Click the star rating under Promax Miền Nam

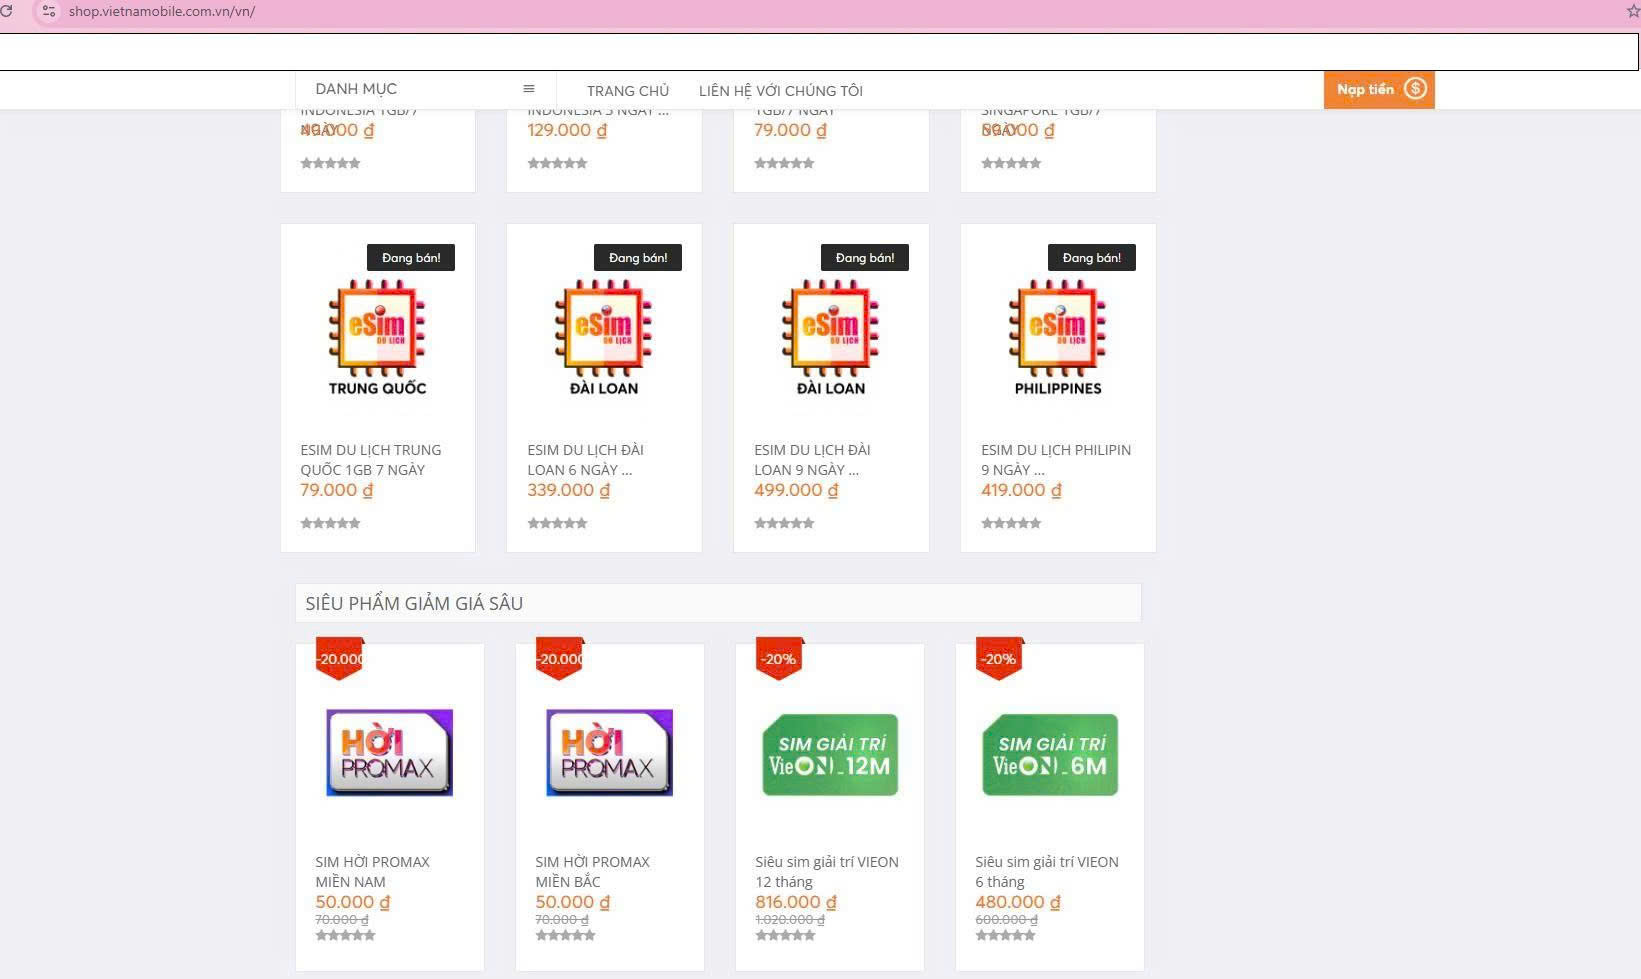346,936
